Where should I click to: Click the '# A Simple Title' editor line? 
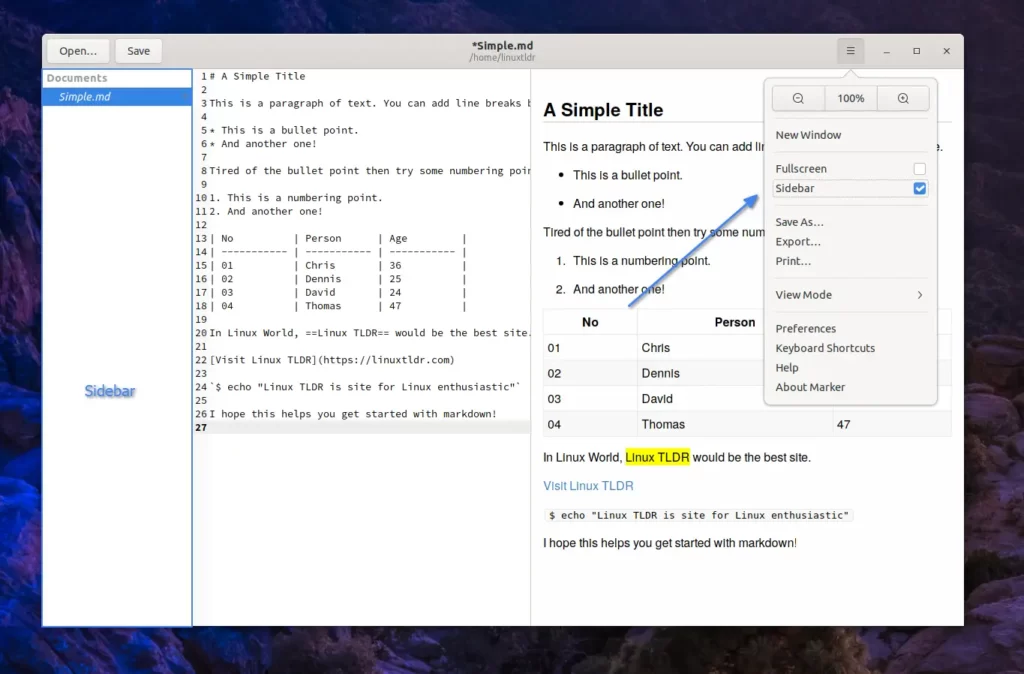pos(257,76)
